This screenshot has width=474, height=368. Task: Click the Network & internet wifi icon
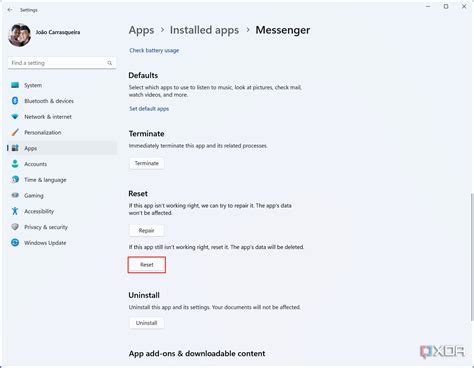tap(15, 117)
